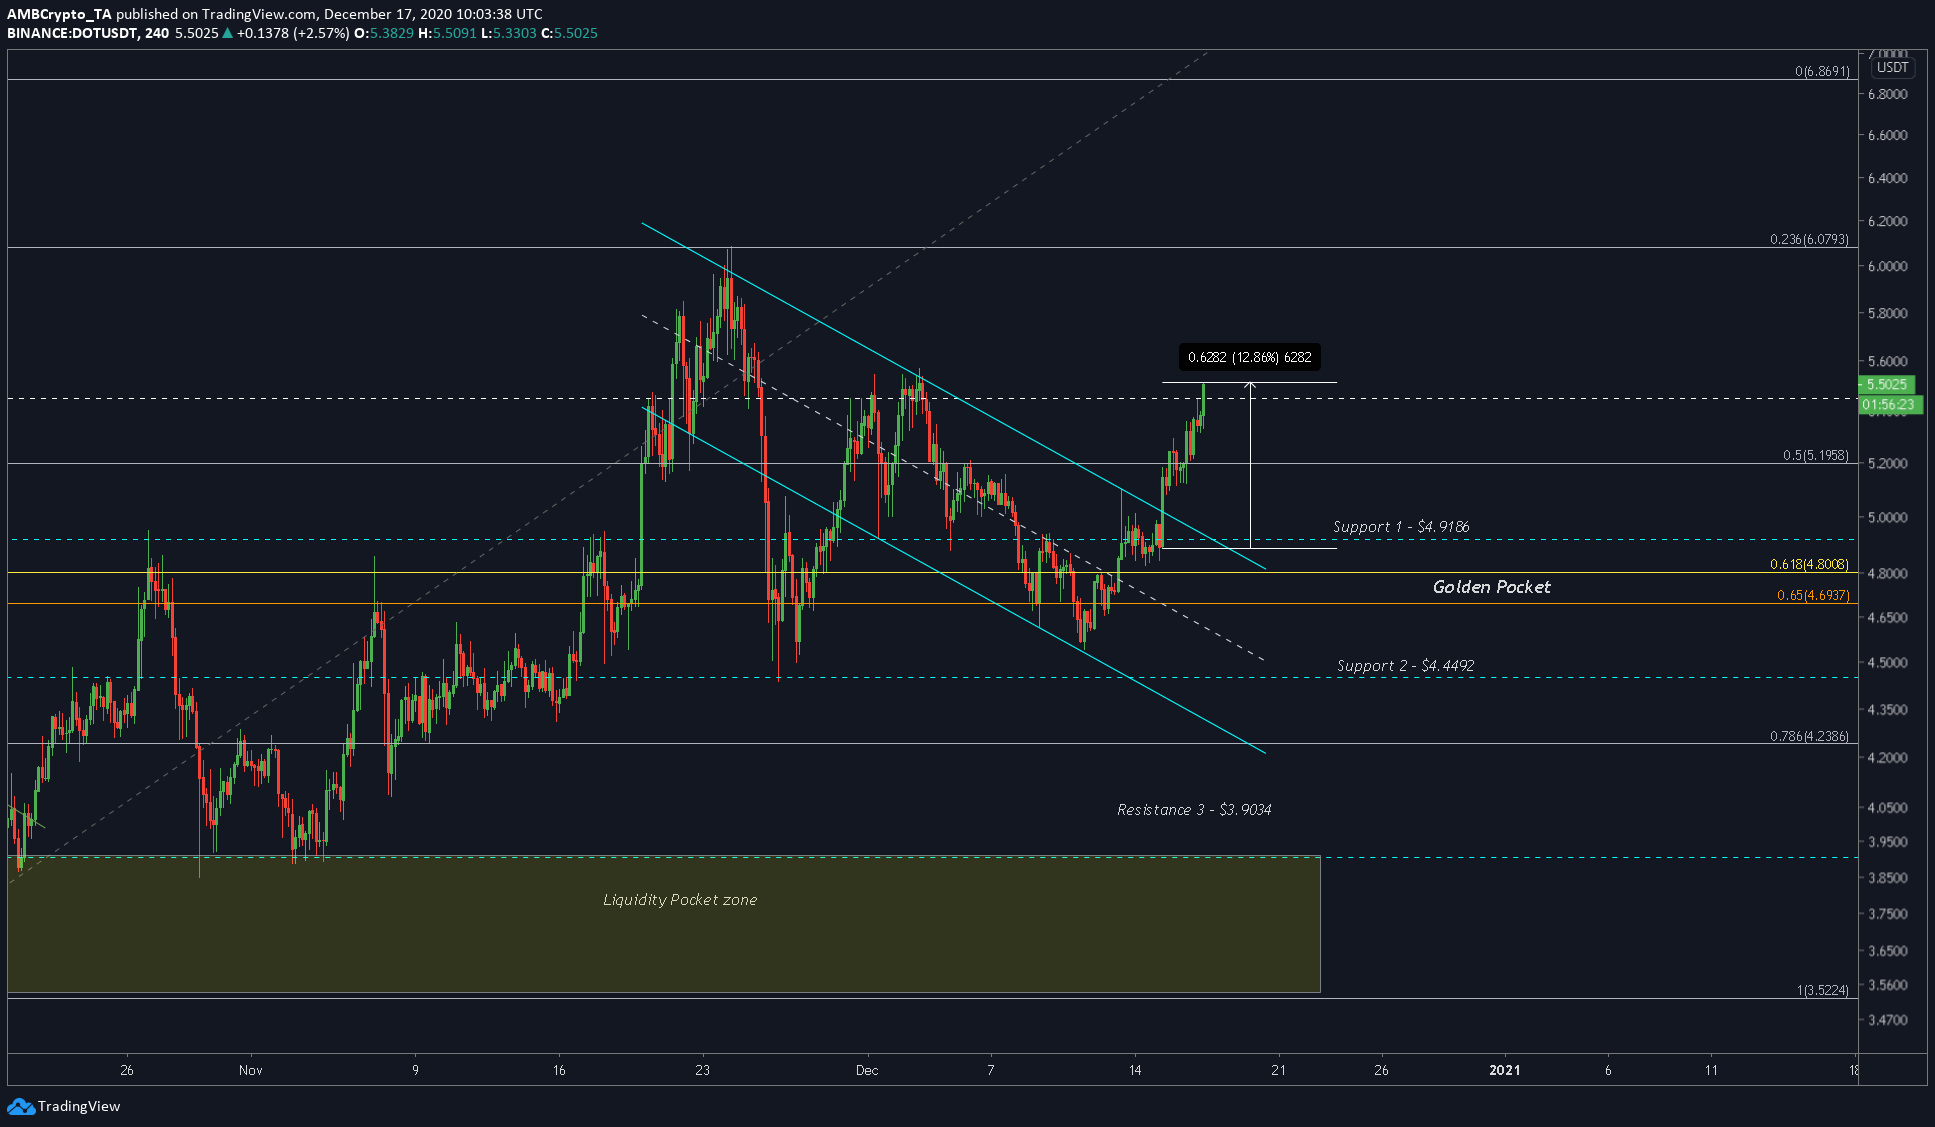
Task: Click the 3.8500 price axis label
Action: point(1888,877)
